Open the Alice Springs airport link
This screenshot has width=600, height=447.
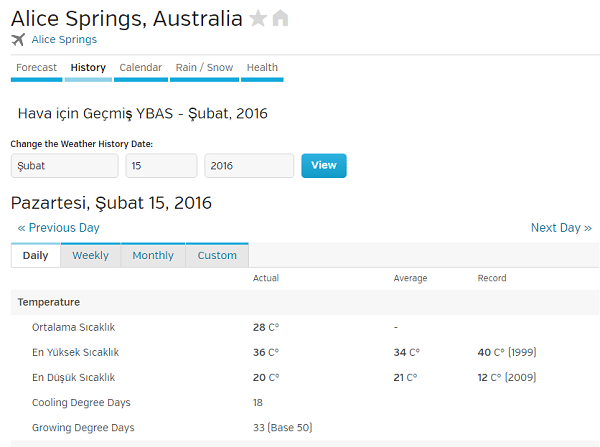pyautogui.click(x=64, y=39)
